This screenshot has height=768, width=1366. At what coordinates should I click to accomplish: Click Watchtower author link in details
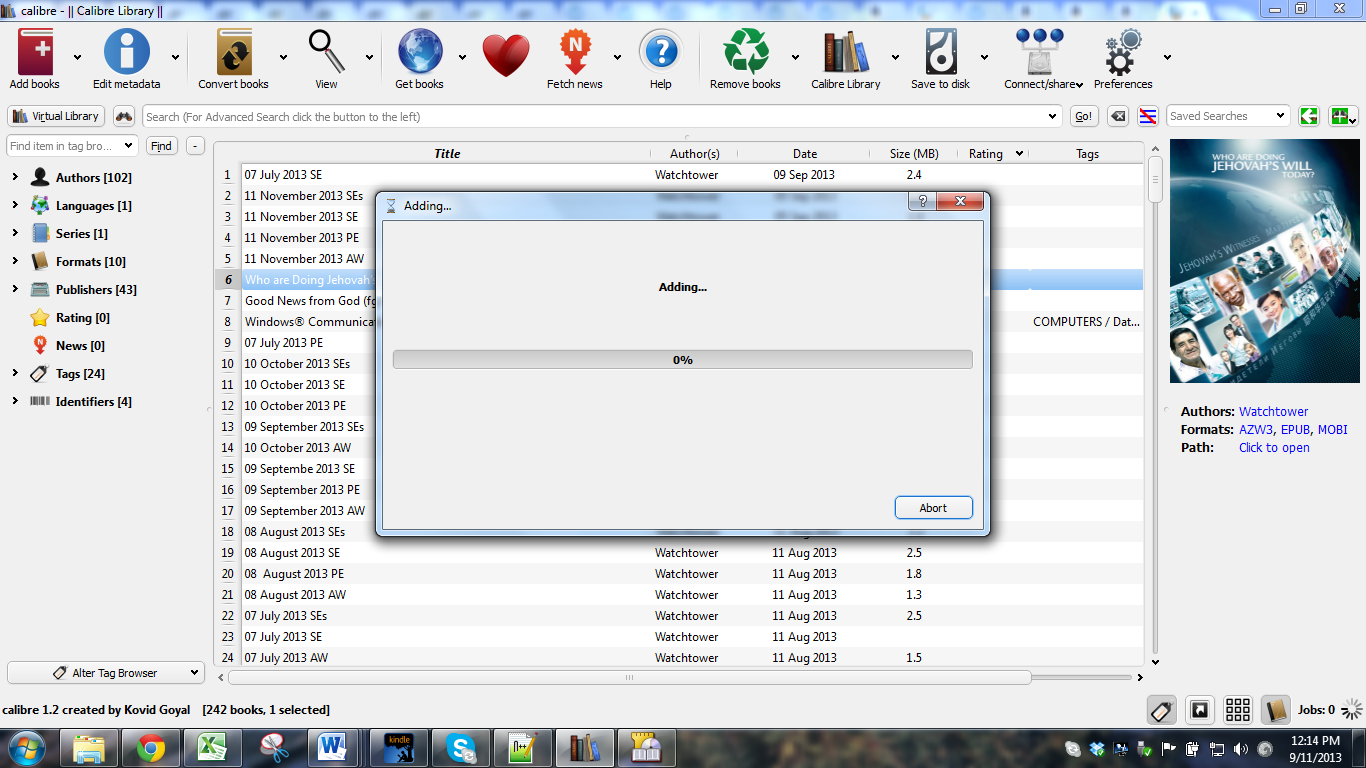tap(1273, 412)
